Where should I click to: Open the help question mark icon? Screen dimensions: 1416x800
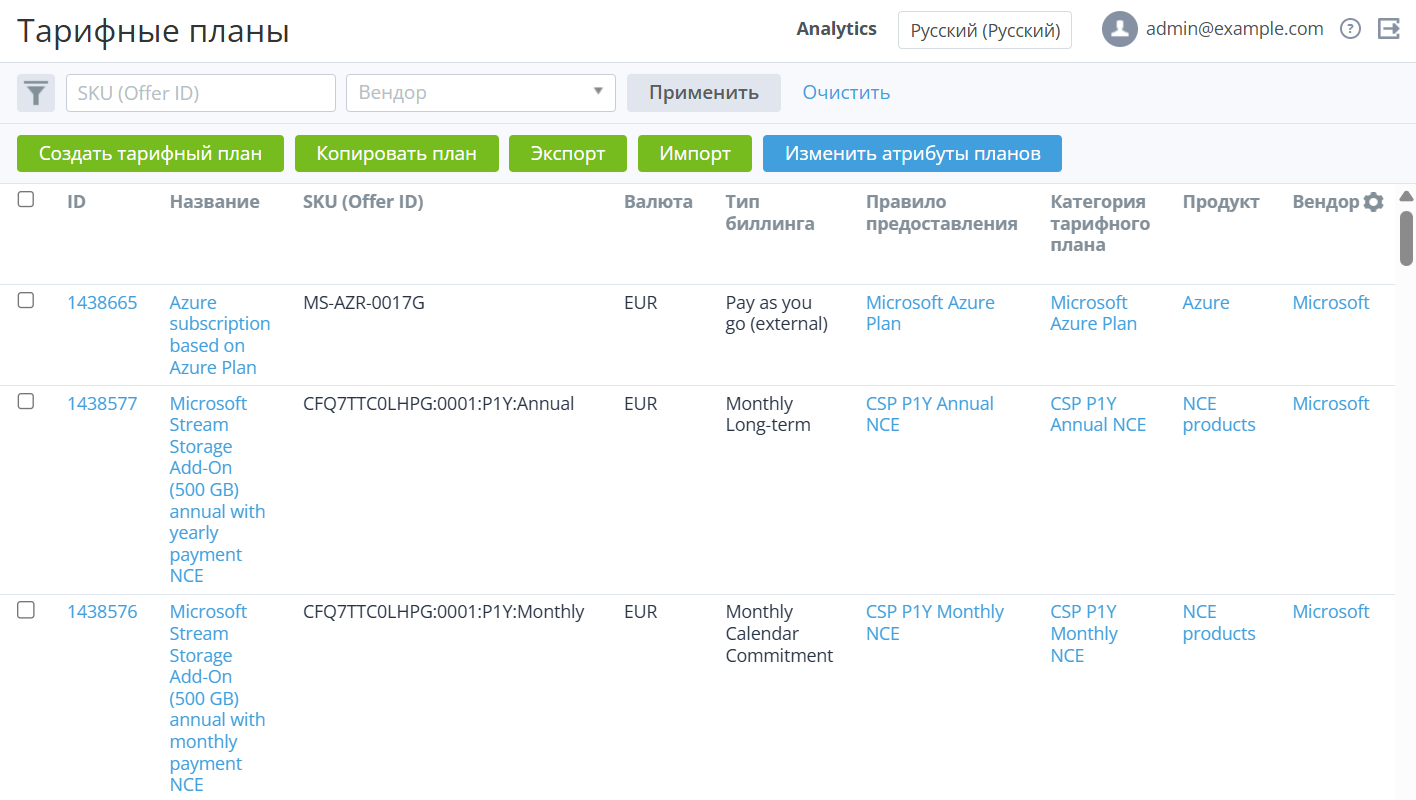[1350, 29]
